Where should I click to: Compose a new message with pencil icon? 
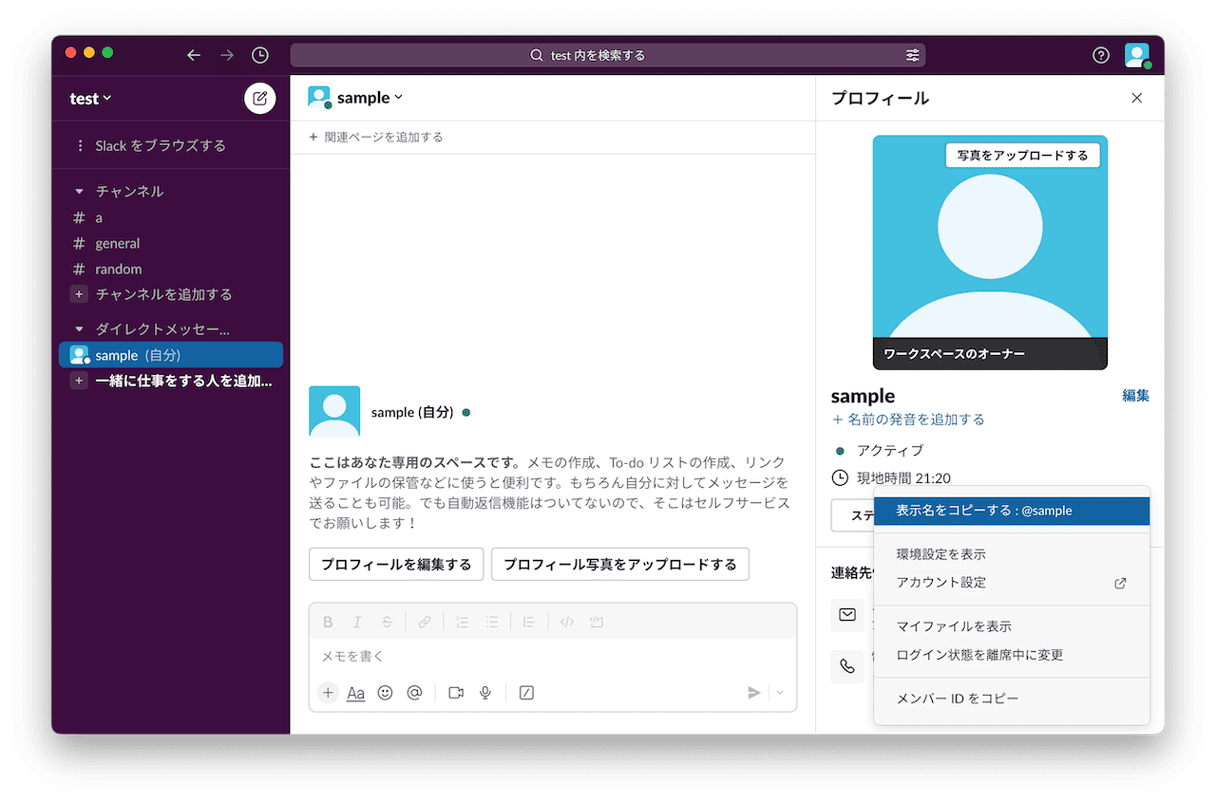[x=260, y=98]
